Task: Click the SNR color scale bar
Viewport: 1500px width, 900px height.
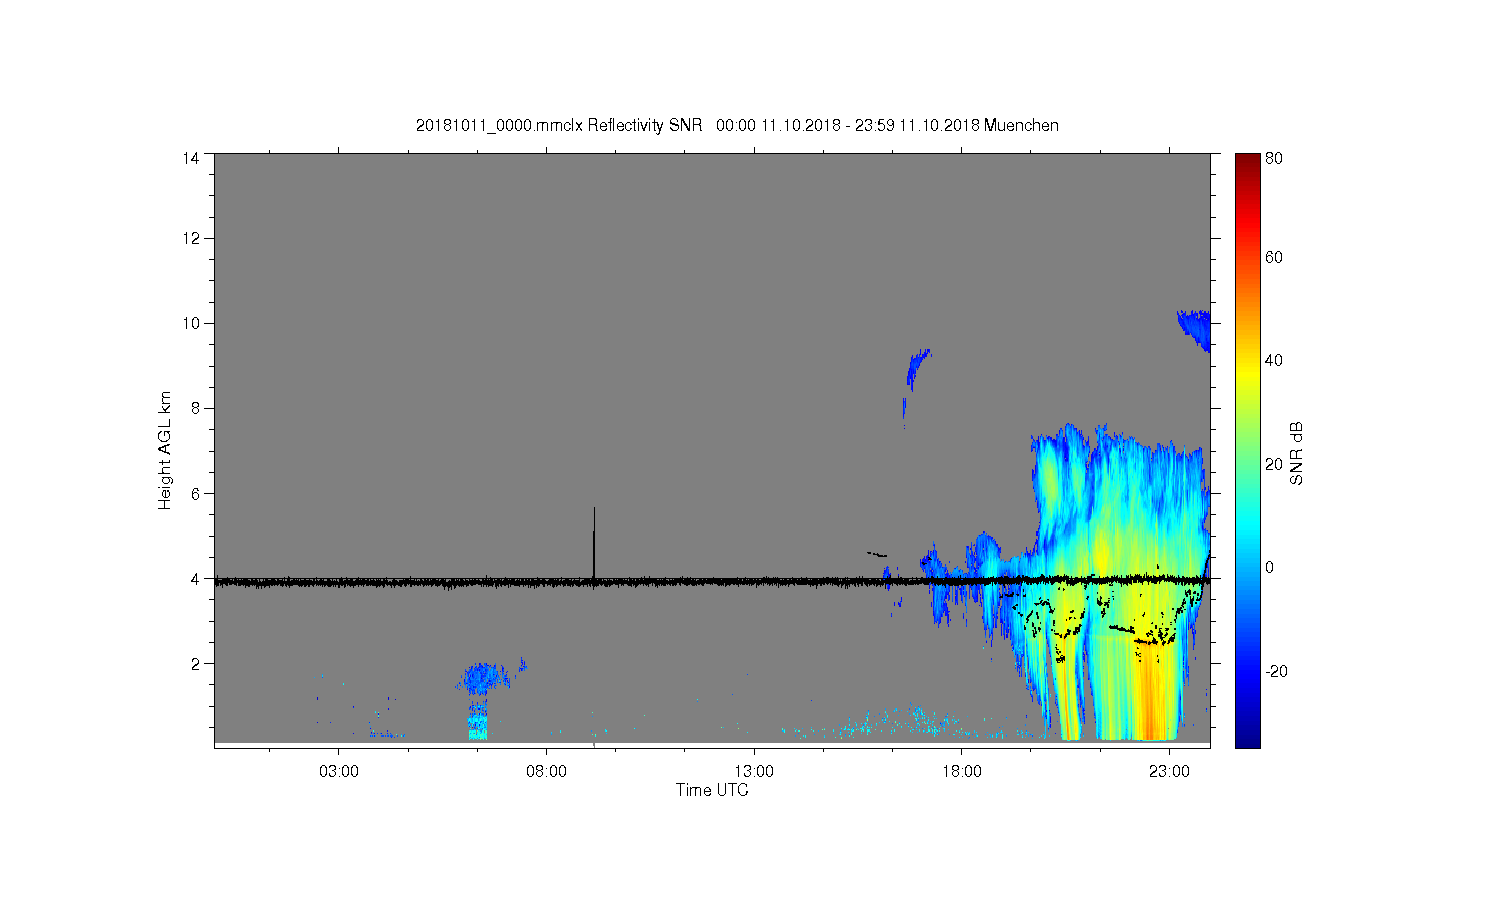Action: 1247,450
